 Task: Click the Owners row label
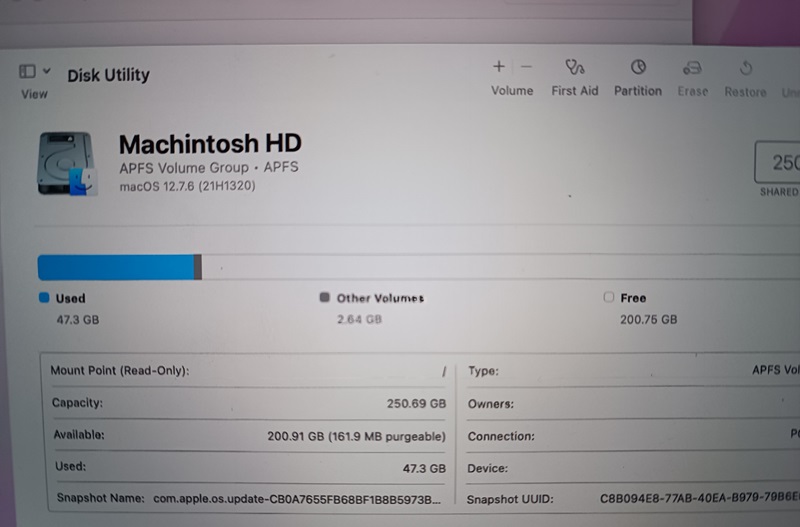coord(490,404)
